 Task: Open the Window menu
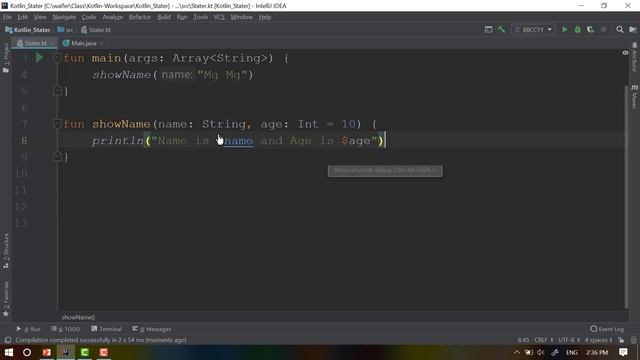click(x=242, y=17)
